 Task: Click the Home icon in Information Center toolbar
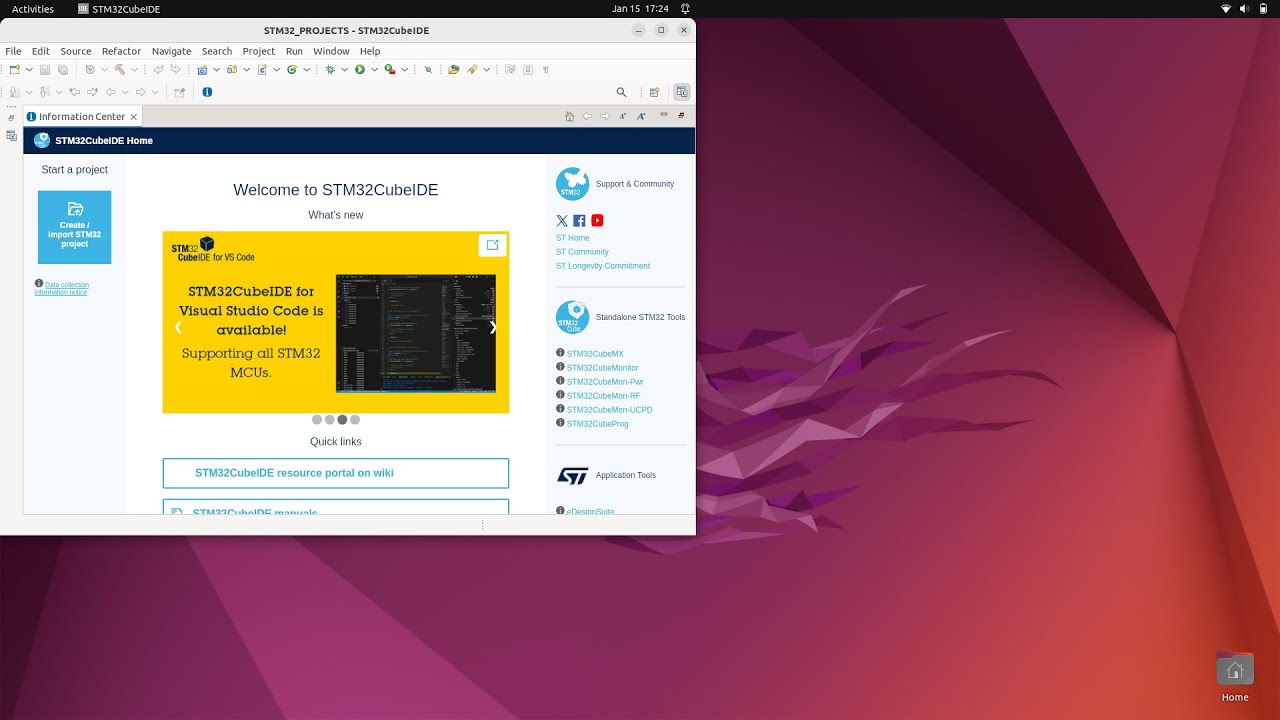click(x=570, y=116)
